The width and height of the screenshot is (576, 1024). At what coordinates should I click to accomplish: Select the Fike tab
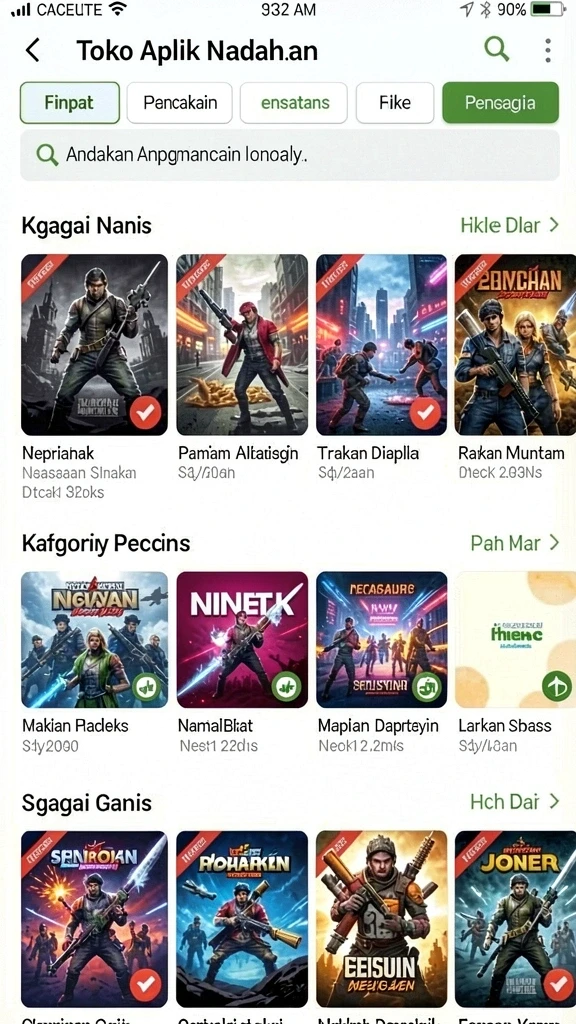pyautogui.click(x=395, y=103)
